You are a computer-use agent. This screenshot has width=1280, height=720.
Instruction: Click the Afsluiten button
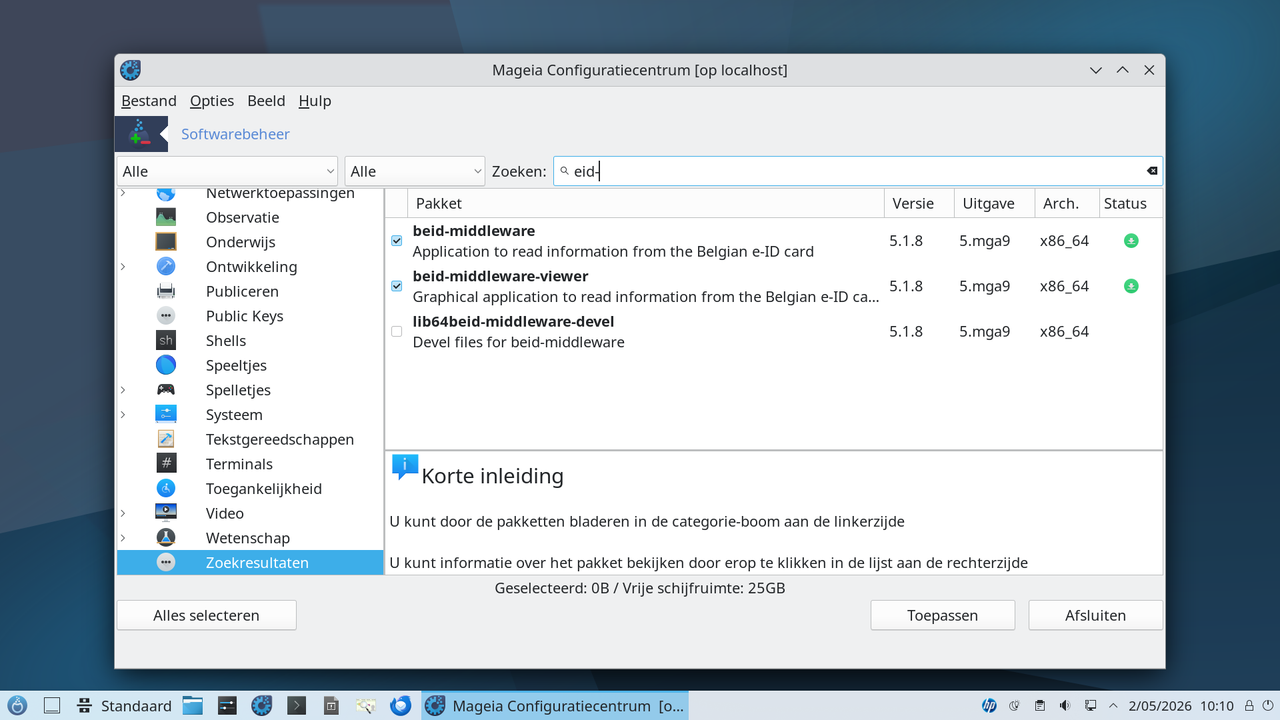tap(1096, 615)
